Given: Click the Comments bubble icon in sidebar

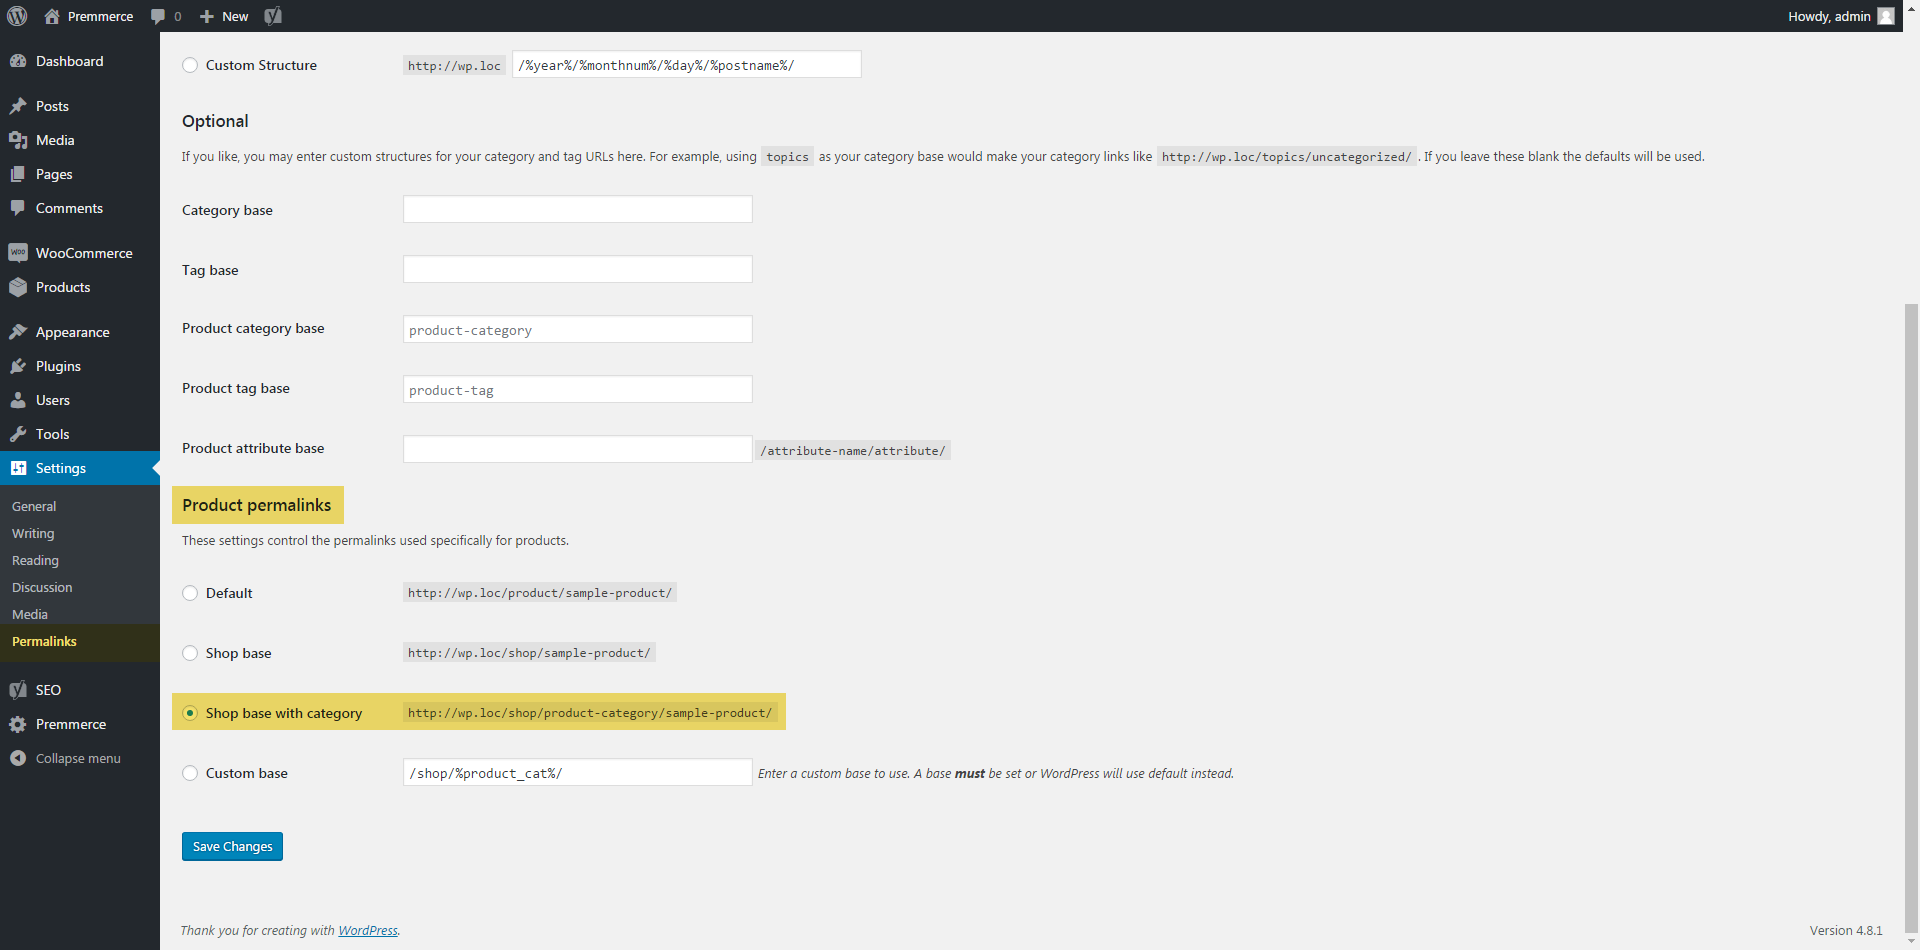Looking at the screenshot, I should [18, 208].
